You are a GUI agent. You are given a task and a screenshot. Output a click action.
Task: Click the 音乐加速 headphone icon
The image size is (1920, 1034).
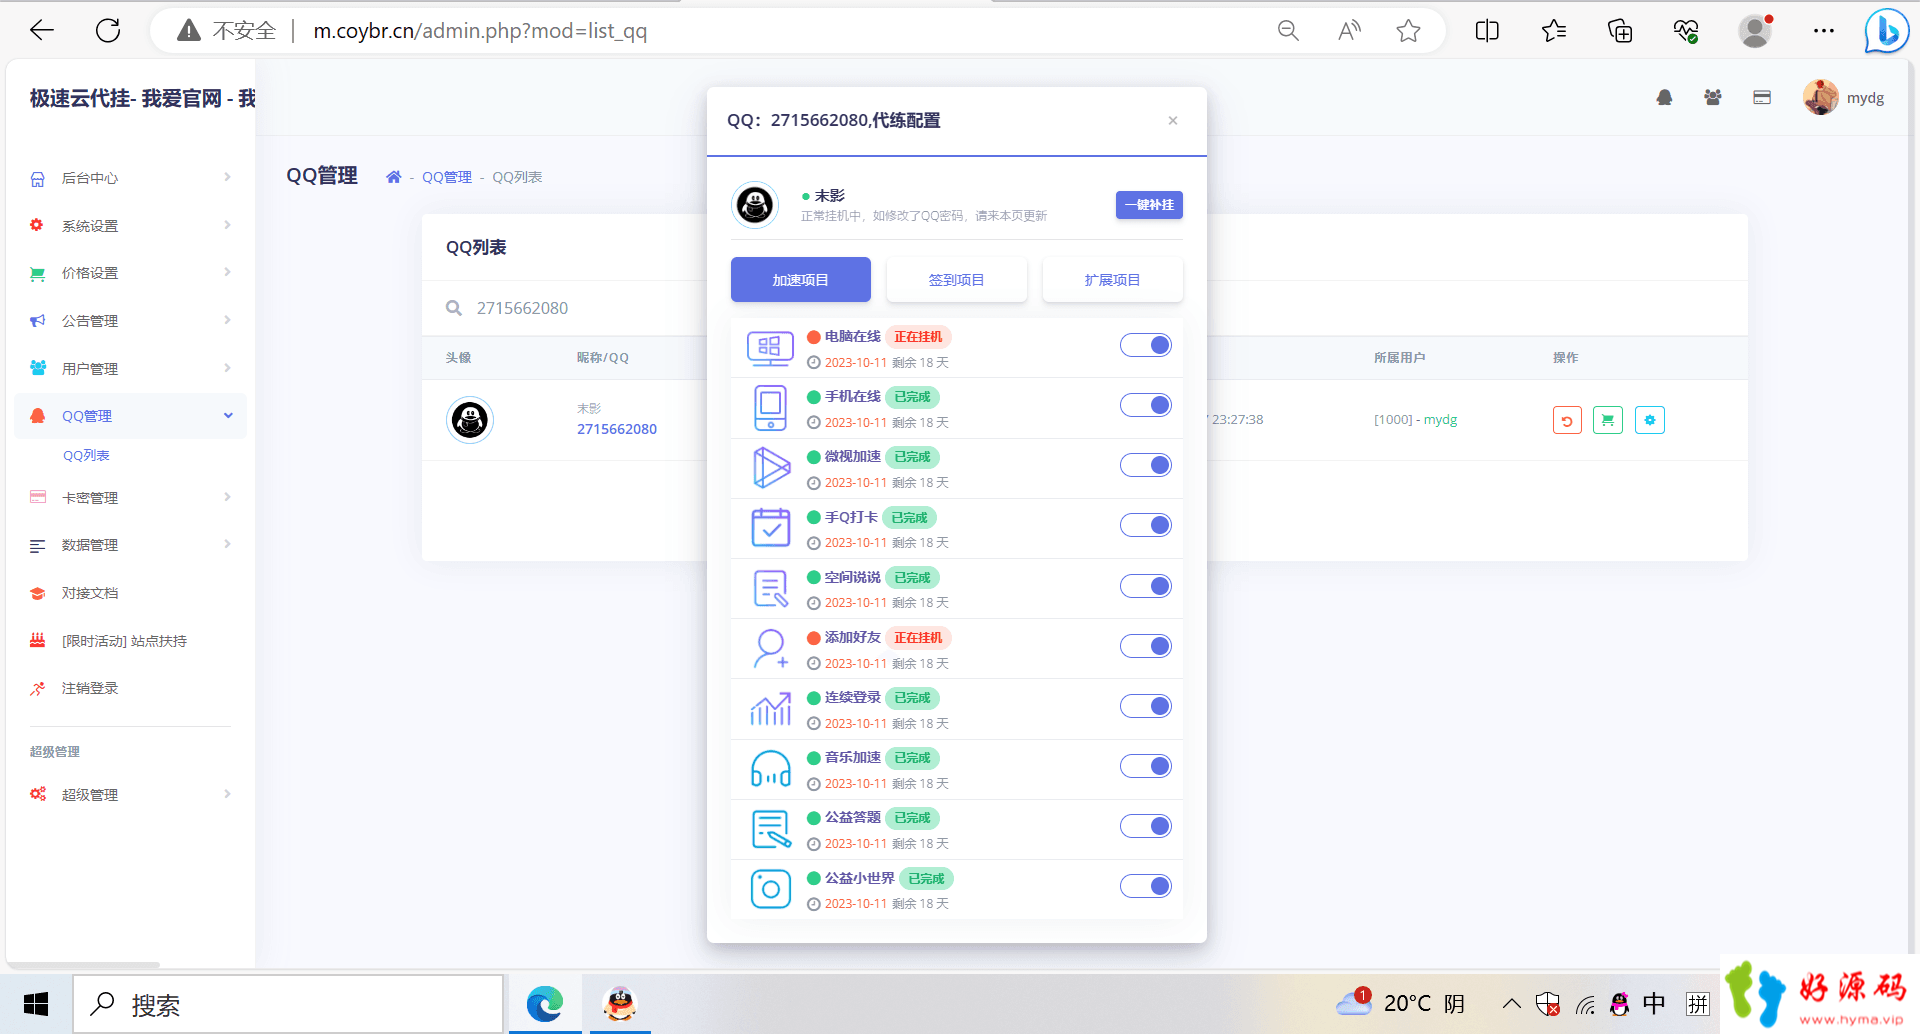[771, 768]
